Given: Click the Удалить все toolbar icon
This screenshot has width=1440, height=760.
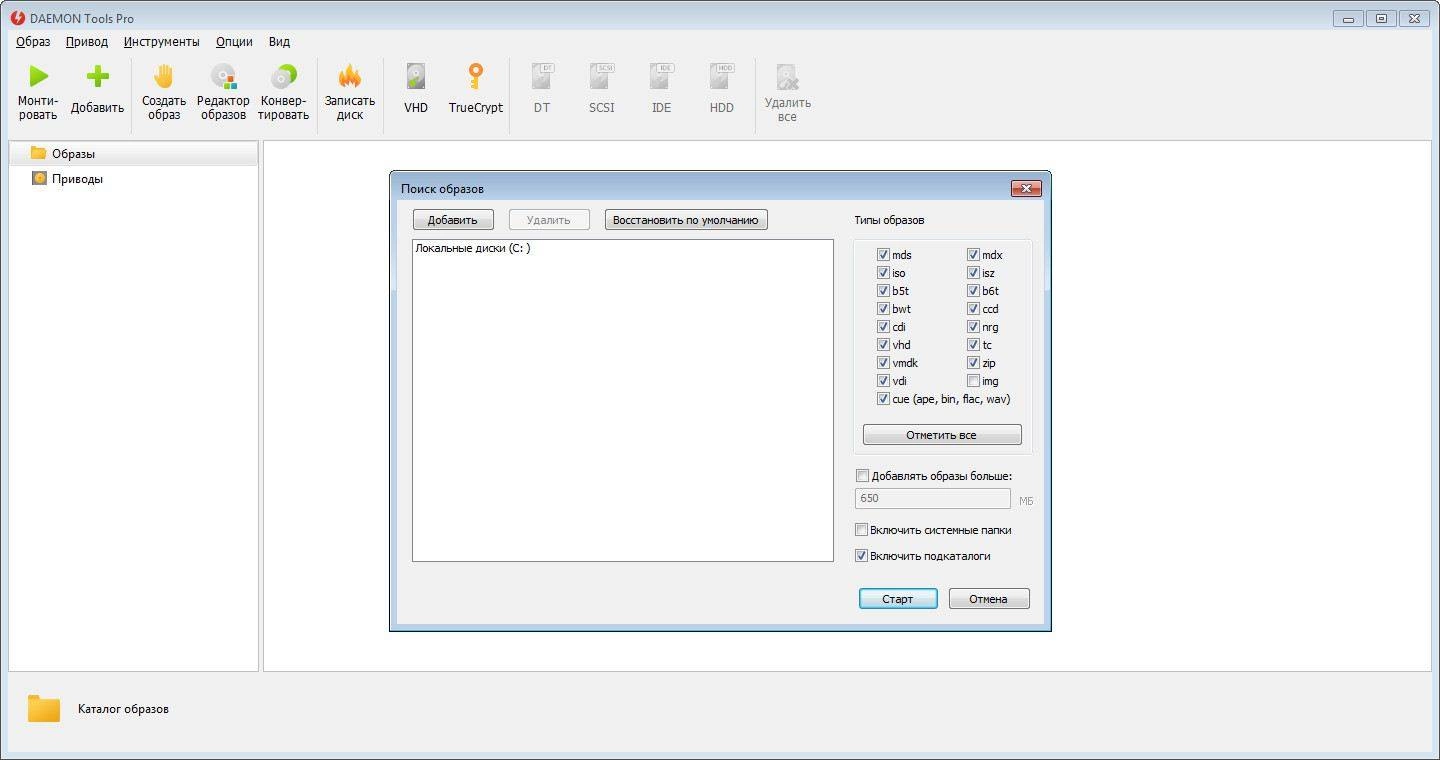Looking at the screenshot, I should click(788, 78).
